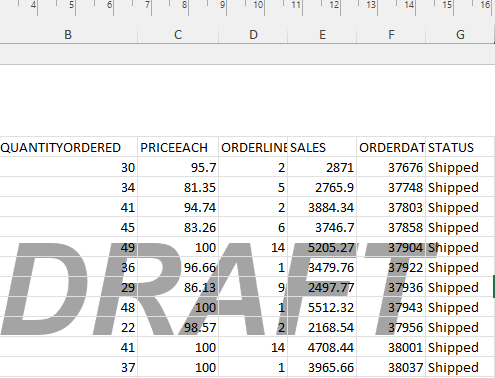Select order date cell 37943
This screenshot has width=495, height=378.
pos(391,307)
